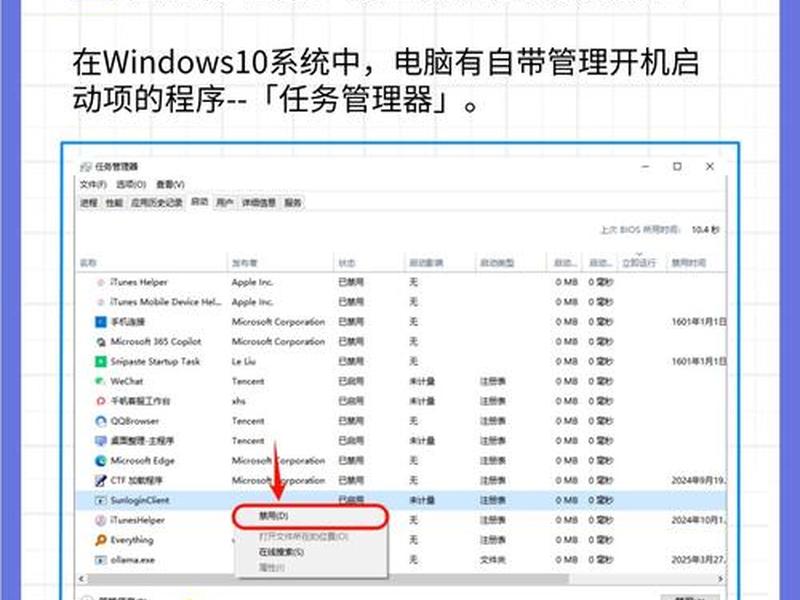Select the Everything name text
Screen dimensions: 800x600
point(132,540)
